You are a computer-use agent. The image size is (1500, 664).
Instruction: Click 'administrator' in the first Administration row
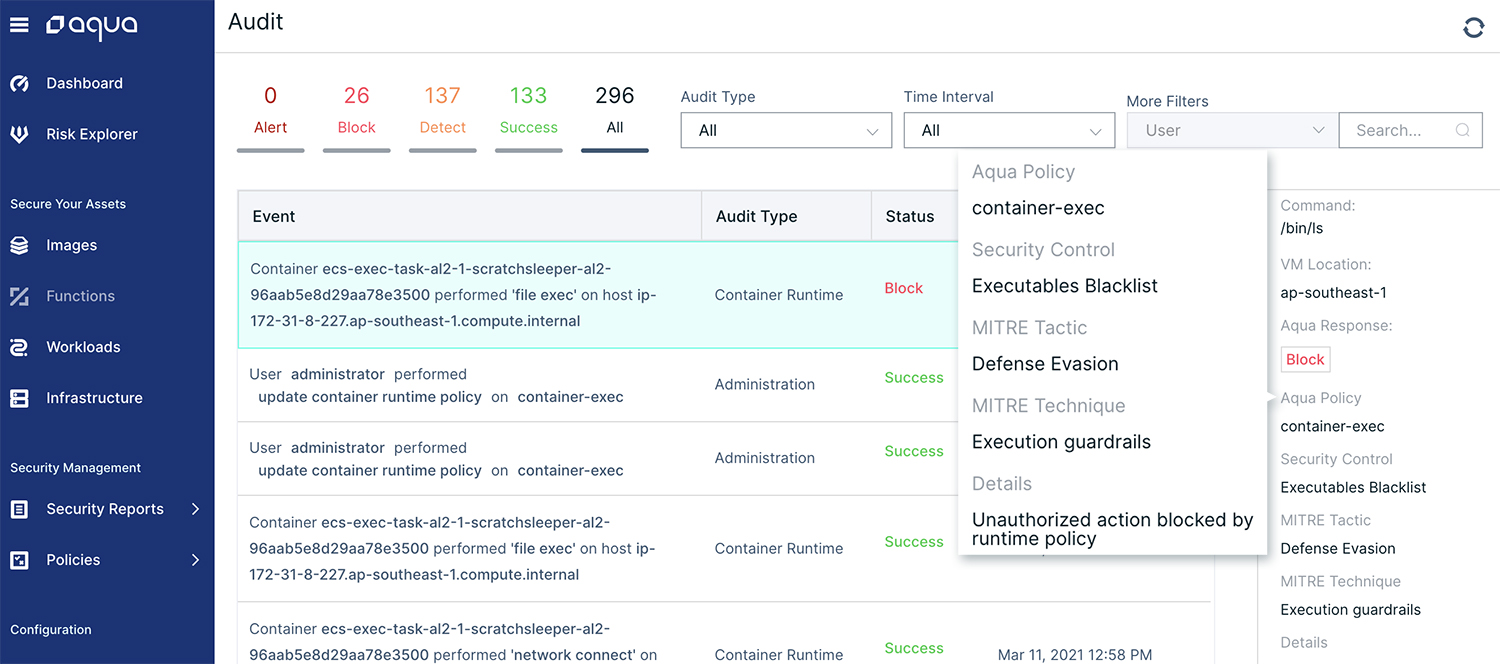tap(338, 374)
